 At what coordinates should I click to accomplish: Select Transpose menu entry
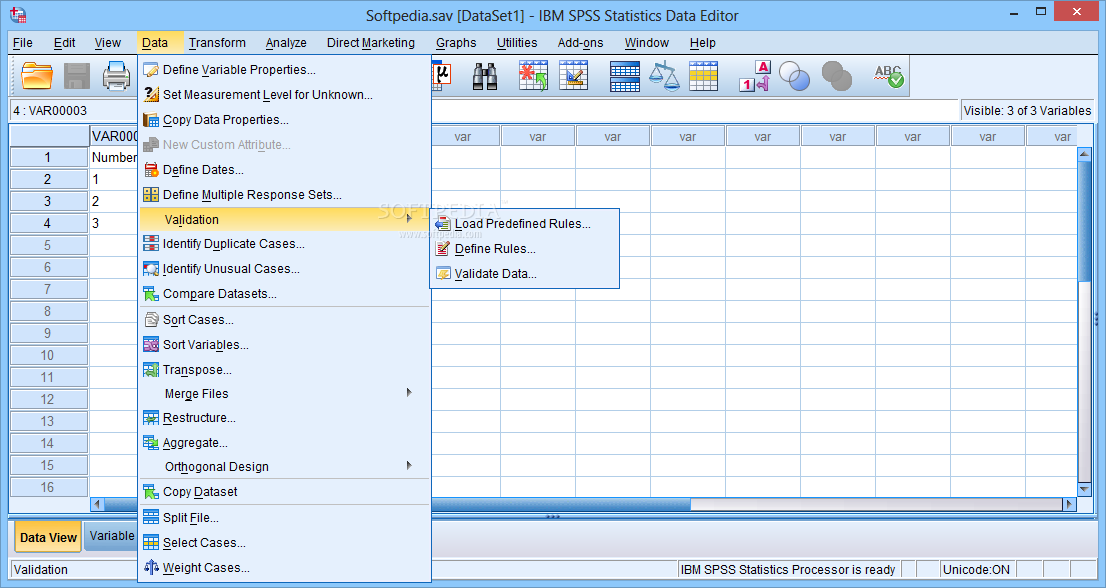pyautogui.click(x=285, y=370)
